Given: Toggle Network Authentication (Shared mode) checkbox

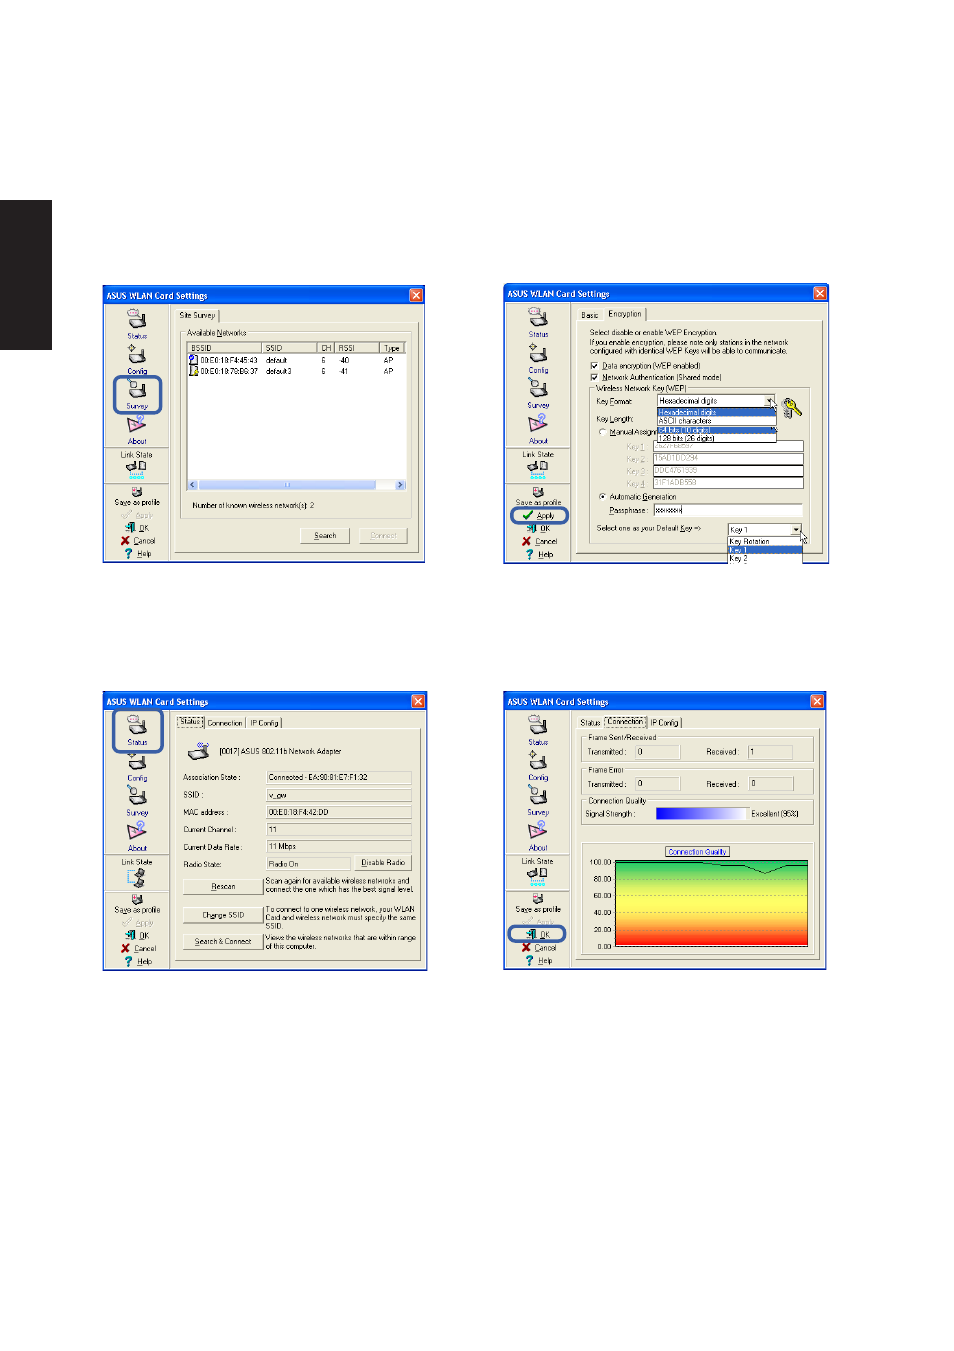Looking at the screenshot, I should pyautogui.click(x=594, y=377).
